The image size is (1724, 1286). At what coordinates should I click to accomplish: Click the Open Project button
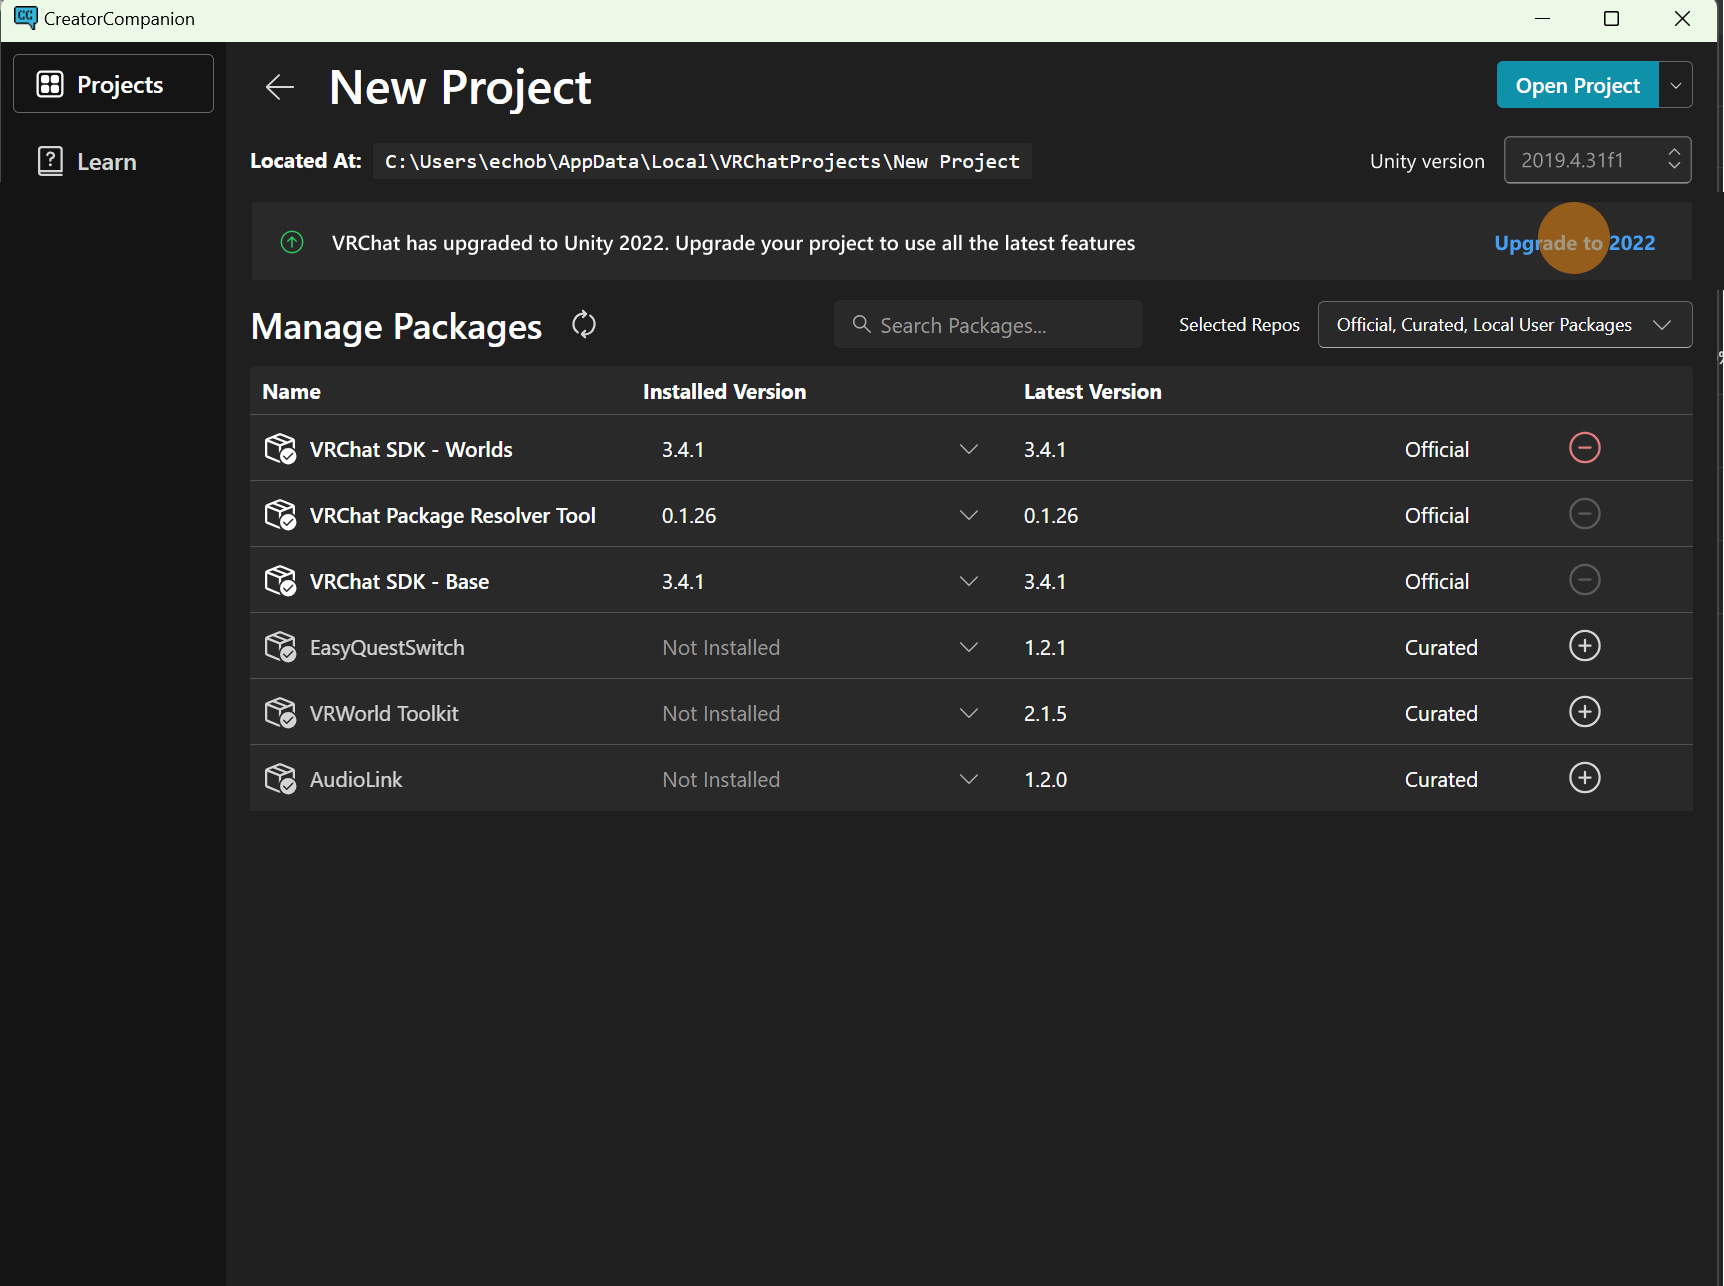[1578, 85]
